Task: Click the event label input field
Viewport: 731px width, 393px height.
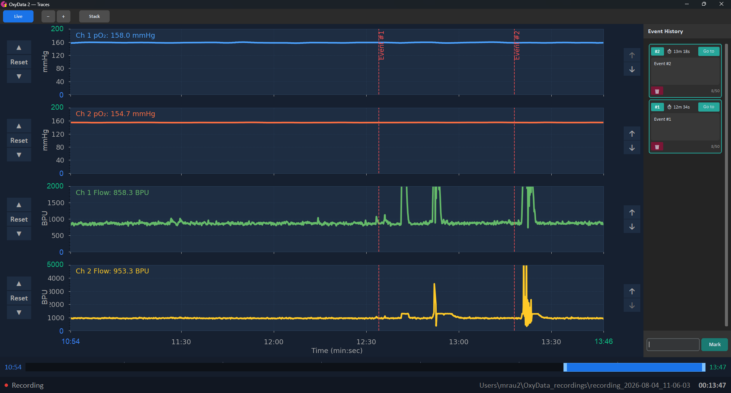Action: [673, 345]
